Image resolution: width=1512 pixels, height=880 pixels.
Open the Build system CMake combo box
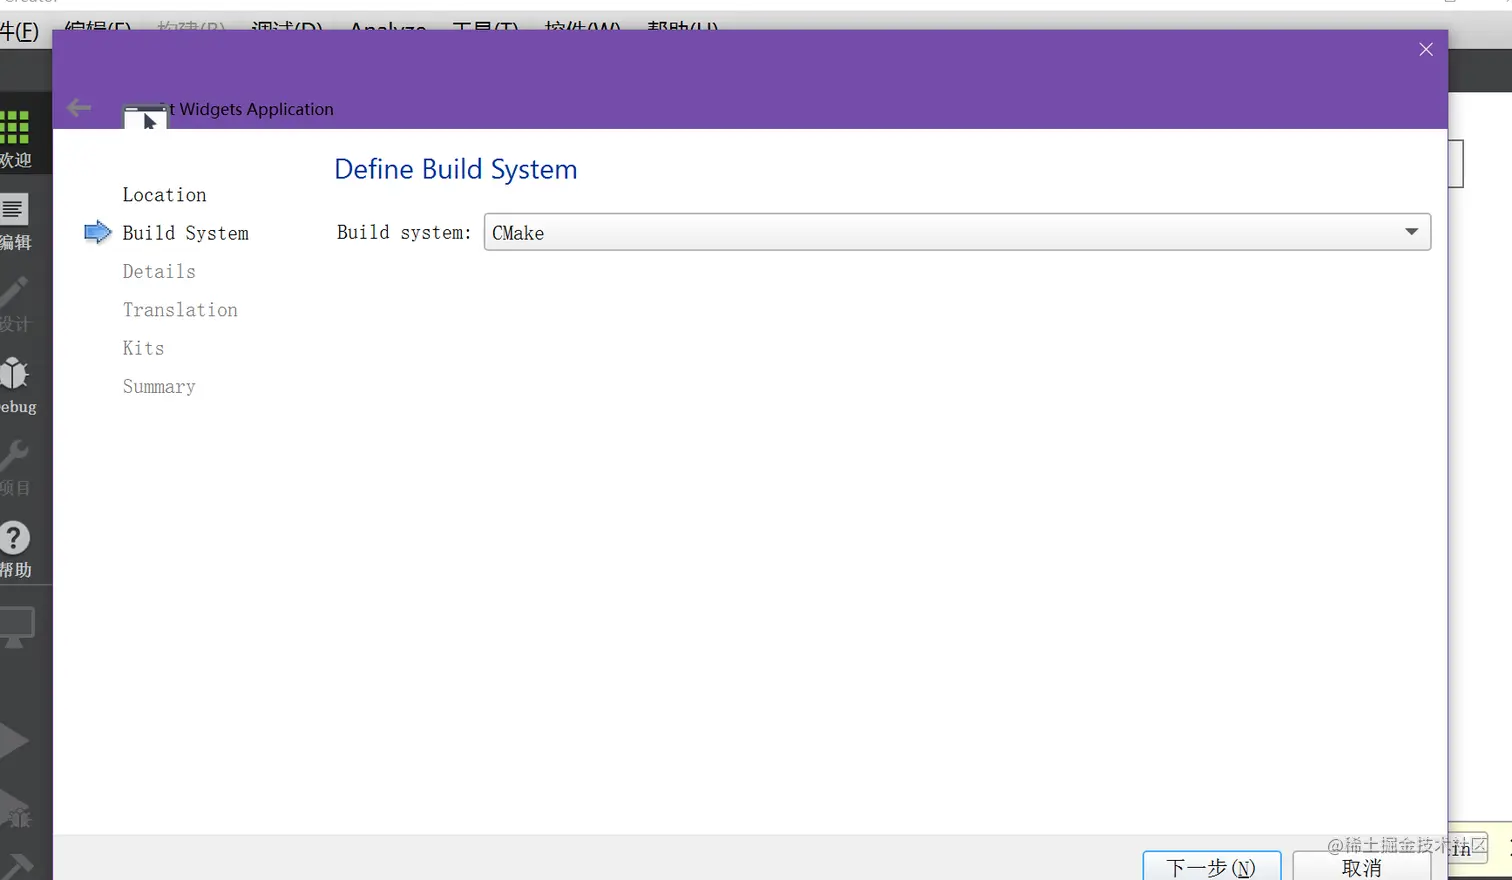(x=957, y=232)
